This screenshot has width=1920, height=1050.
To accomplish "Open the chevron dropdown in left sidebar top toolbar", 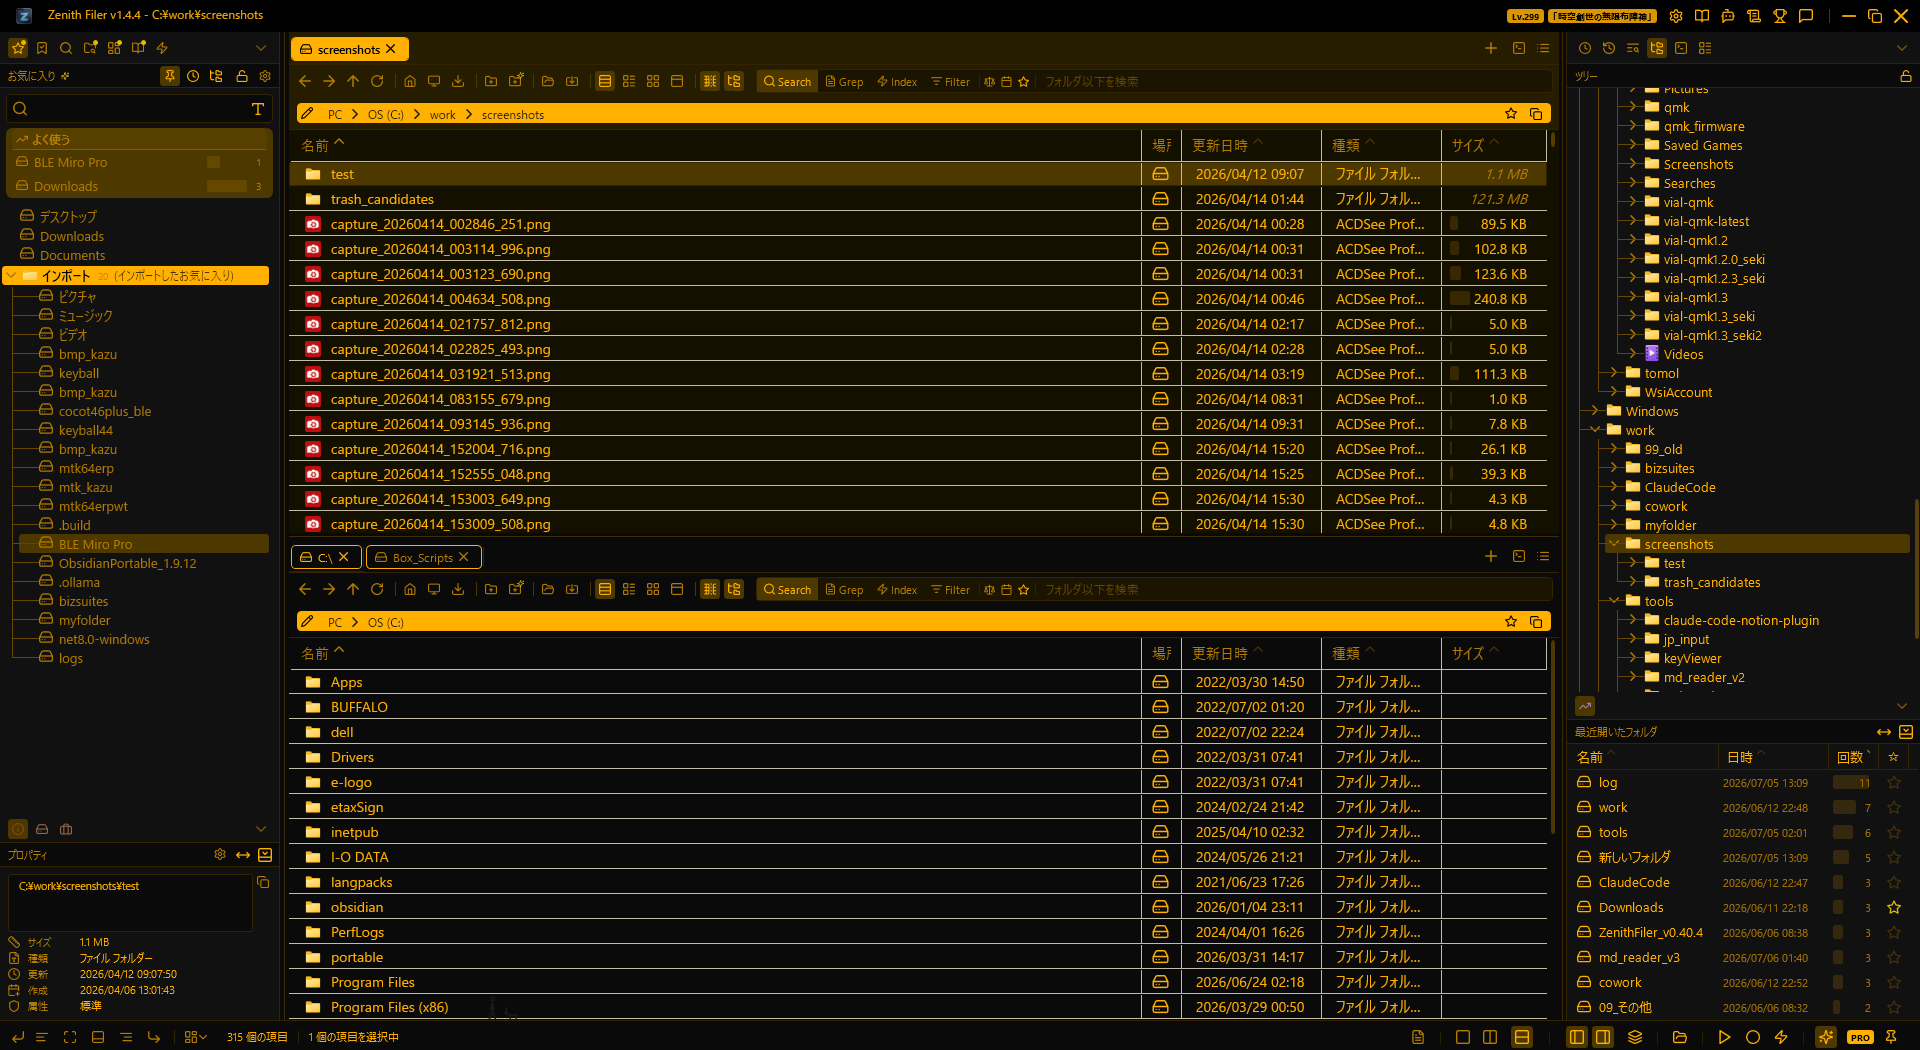I will tap(261, 48).
